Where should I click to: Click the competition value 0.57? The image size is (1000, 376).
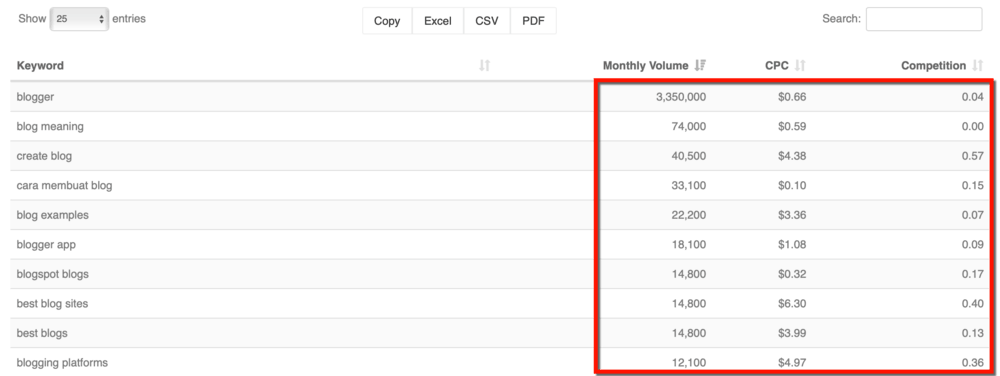point(973,155)
